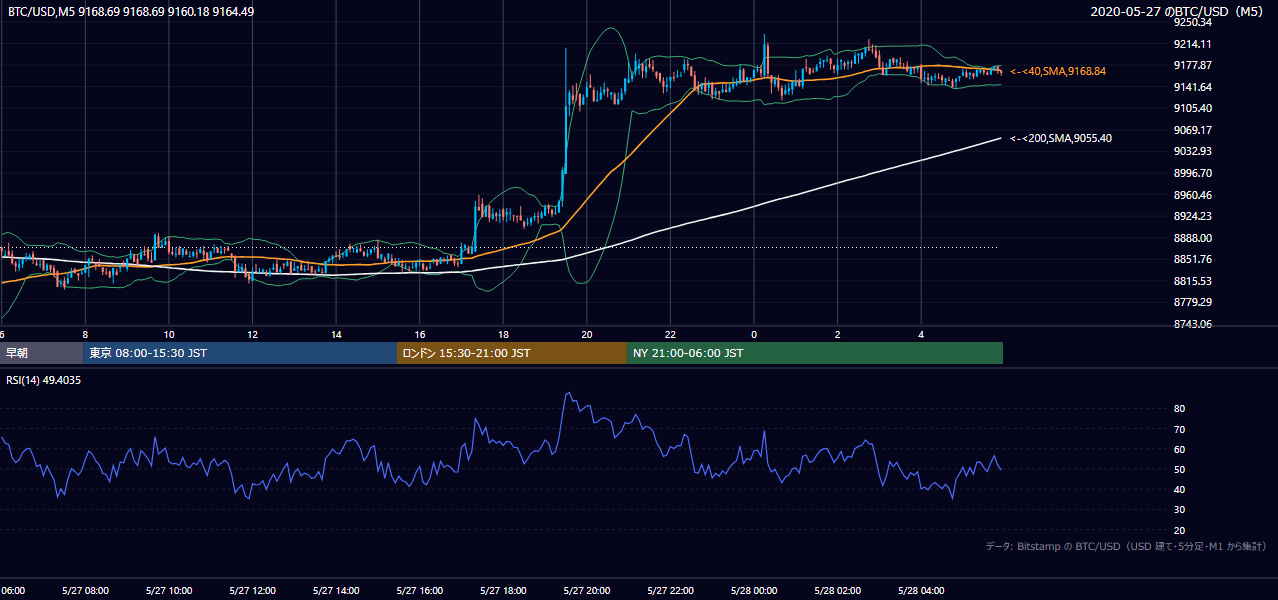Click the 5/27 08:00 date axis label
This screenshot has height=600, width=1278.
point(84,590)
